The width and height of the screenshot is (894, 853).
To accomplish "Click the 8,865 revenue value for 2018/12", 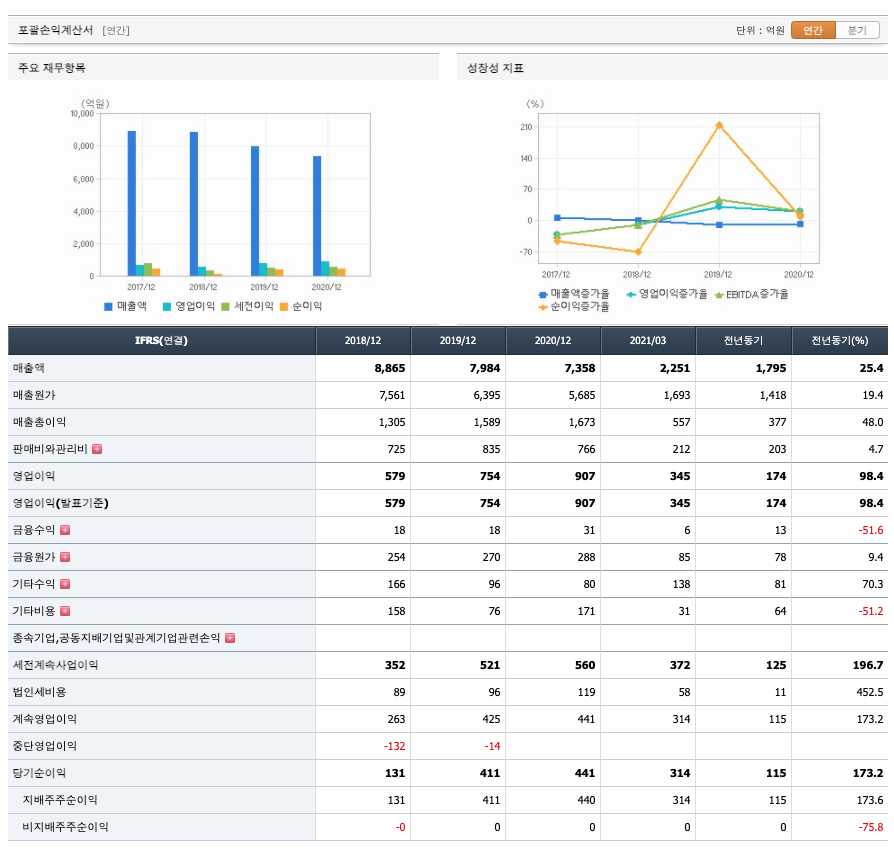I will [x=390, y=368].
